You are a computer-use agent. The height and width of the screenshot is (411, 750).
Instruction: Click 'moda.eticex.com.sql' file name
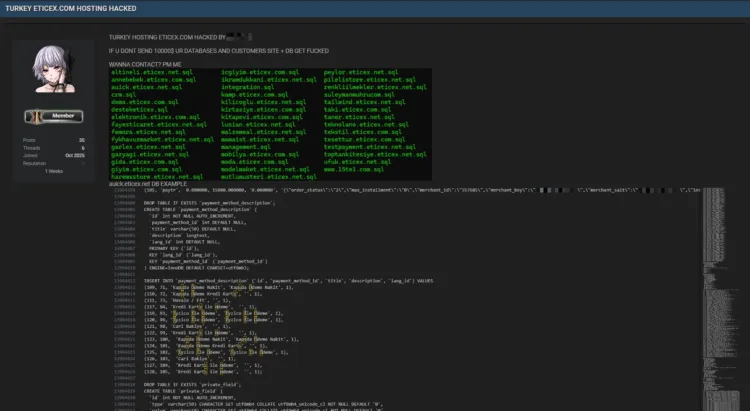click(254, 162)
